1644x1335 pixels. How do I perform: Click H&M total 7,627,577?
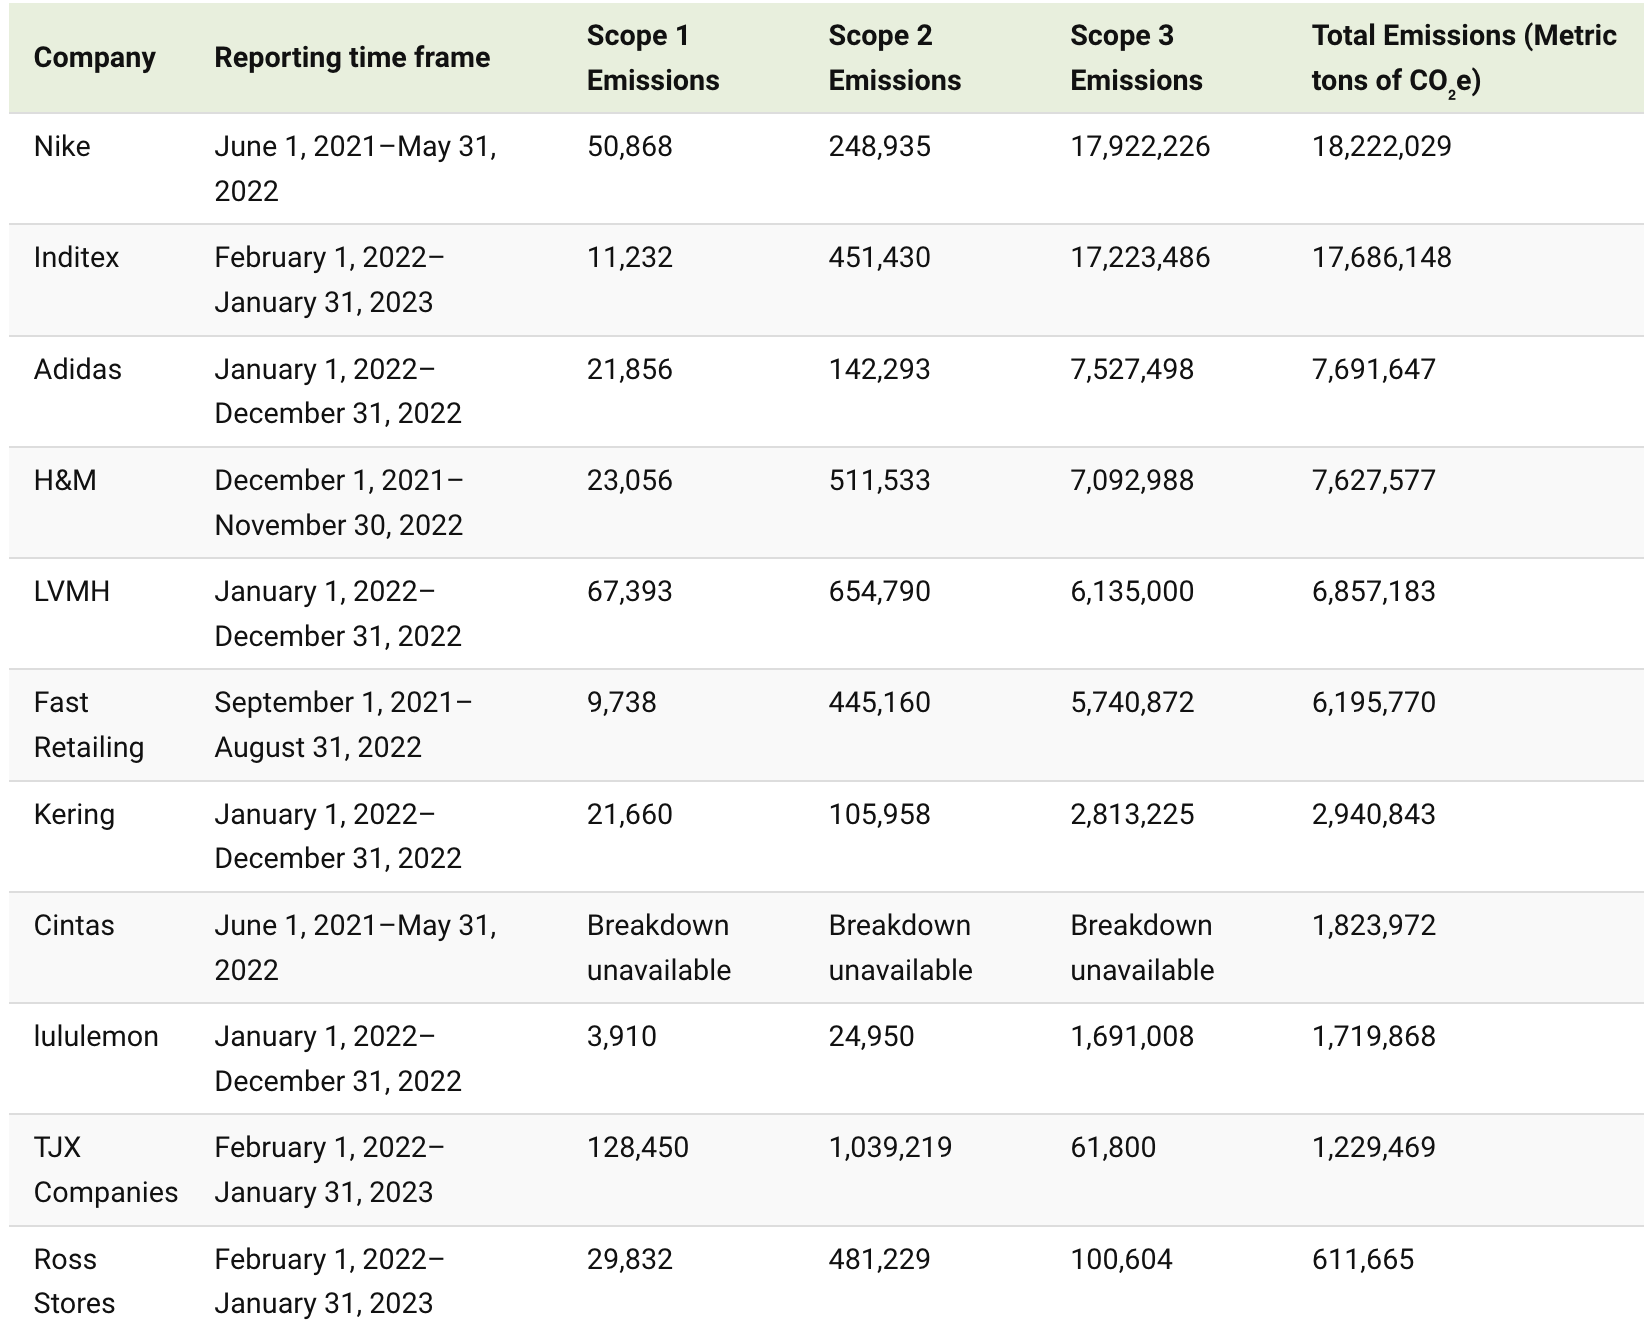coord(1374,481)
